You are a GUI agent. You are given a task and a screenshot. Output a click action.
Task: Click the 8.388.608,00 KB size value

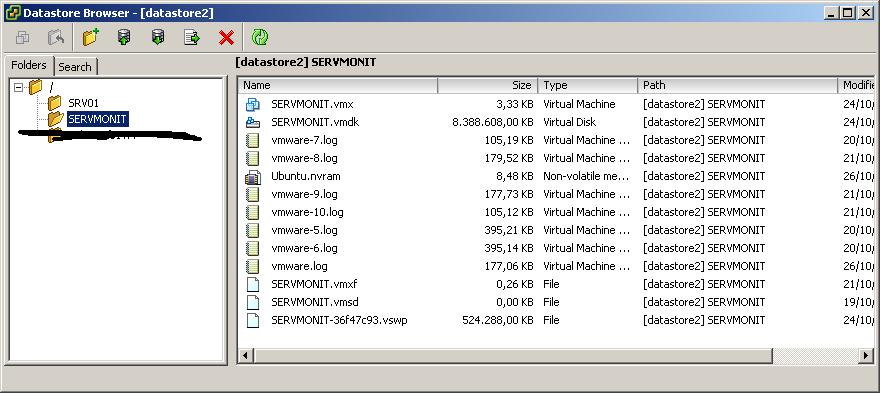tap(492, 122)
